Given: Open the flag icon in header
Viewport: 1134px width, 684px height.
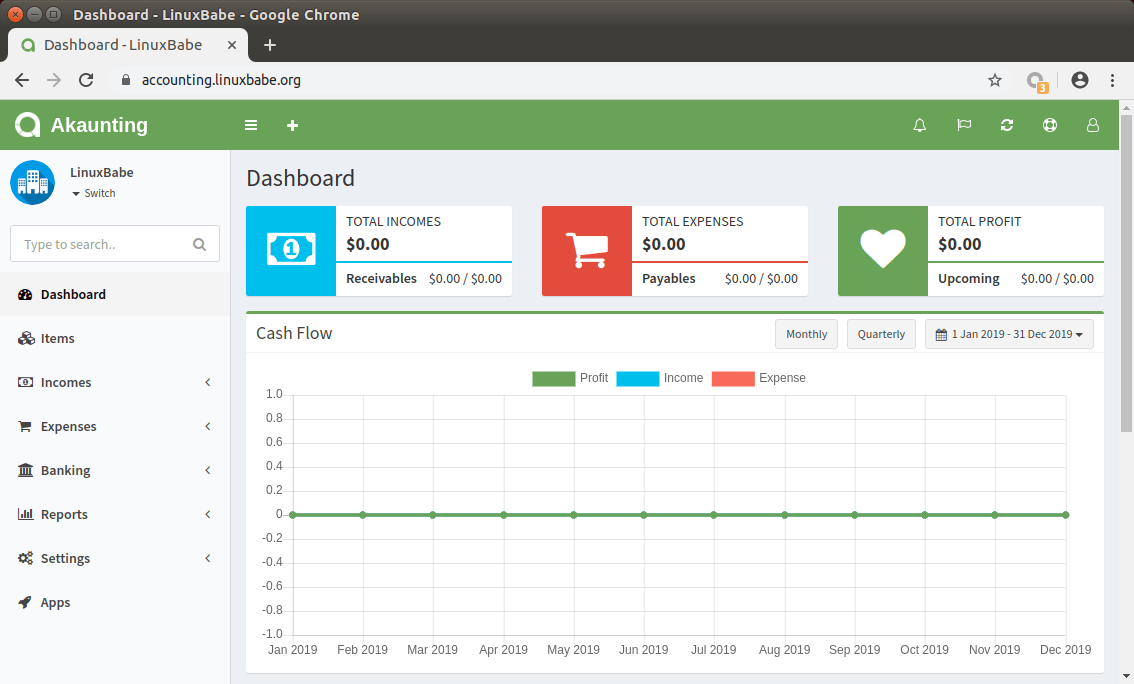Looking at the screenshot, I should click(964, 125).
